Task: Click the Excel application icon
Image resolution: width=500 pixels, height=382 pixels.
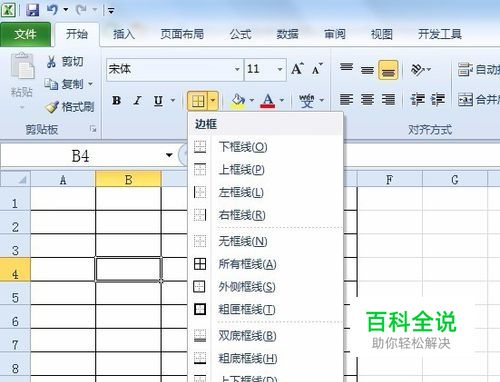Action: (8, 10)
